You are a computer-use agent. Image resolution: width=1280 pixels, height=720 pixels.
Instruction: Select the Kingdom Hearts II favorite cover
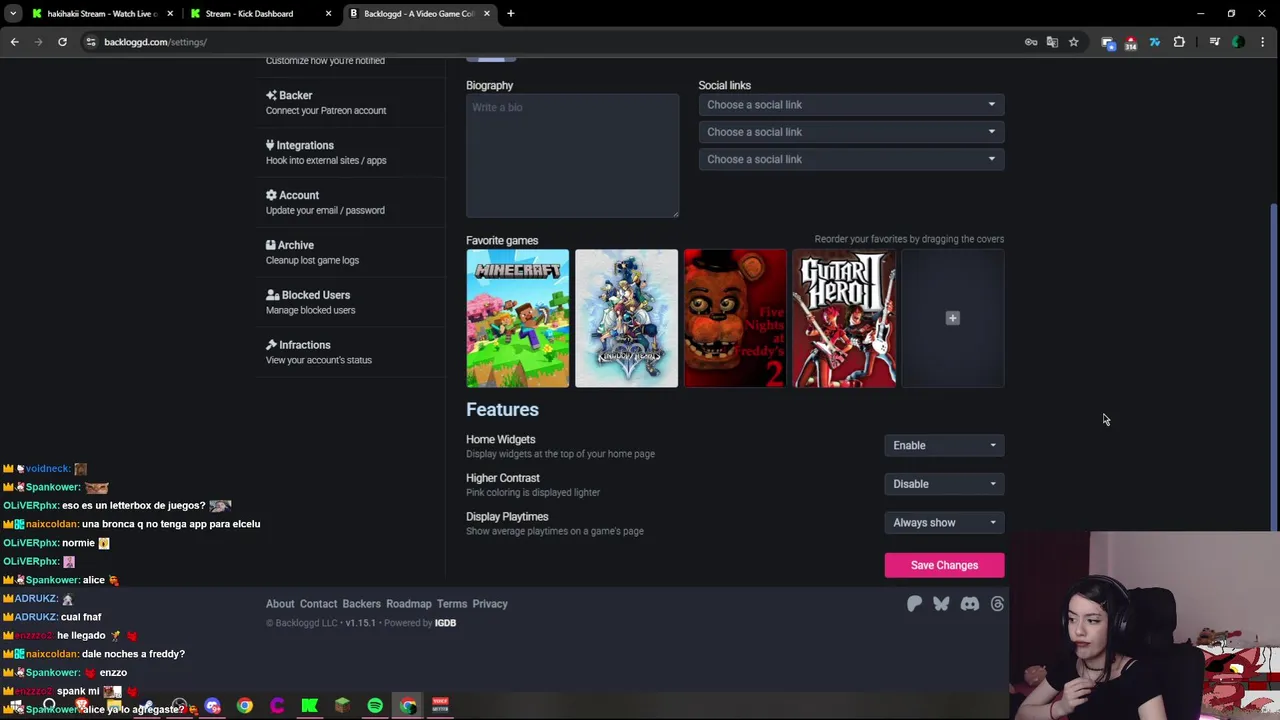pyautogui.click(x=626, y=318)
